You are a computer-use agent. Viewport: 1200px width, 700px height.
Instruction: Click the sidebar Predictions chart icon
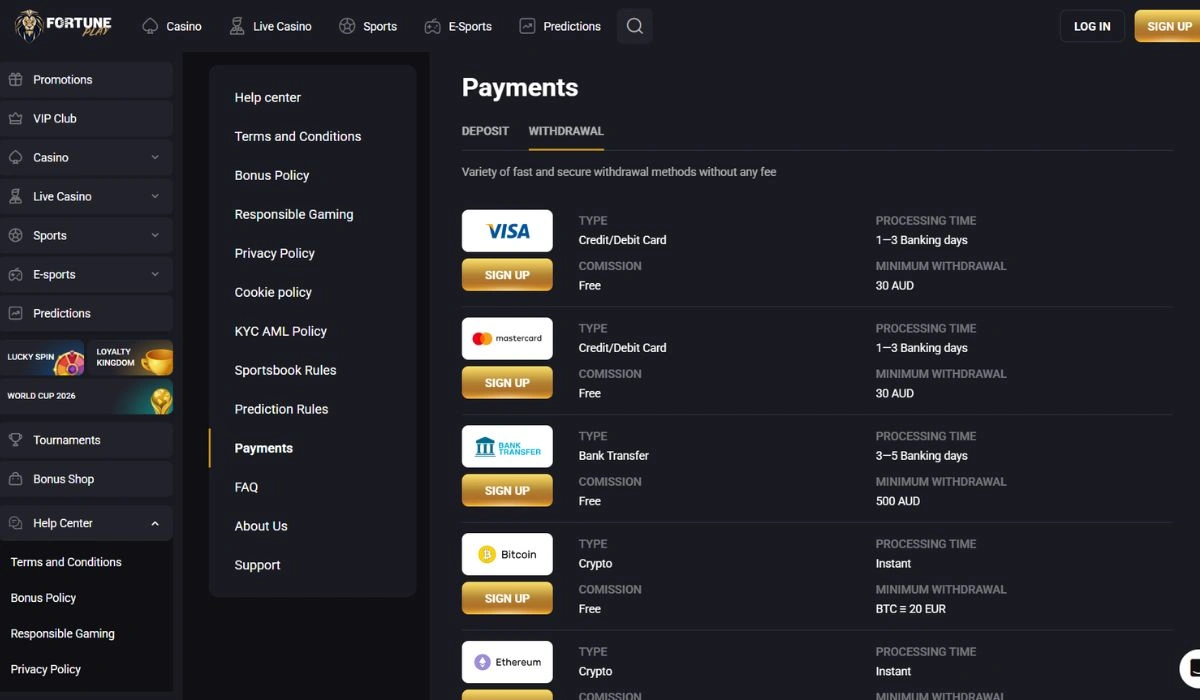(x=15, y=313)
